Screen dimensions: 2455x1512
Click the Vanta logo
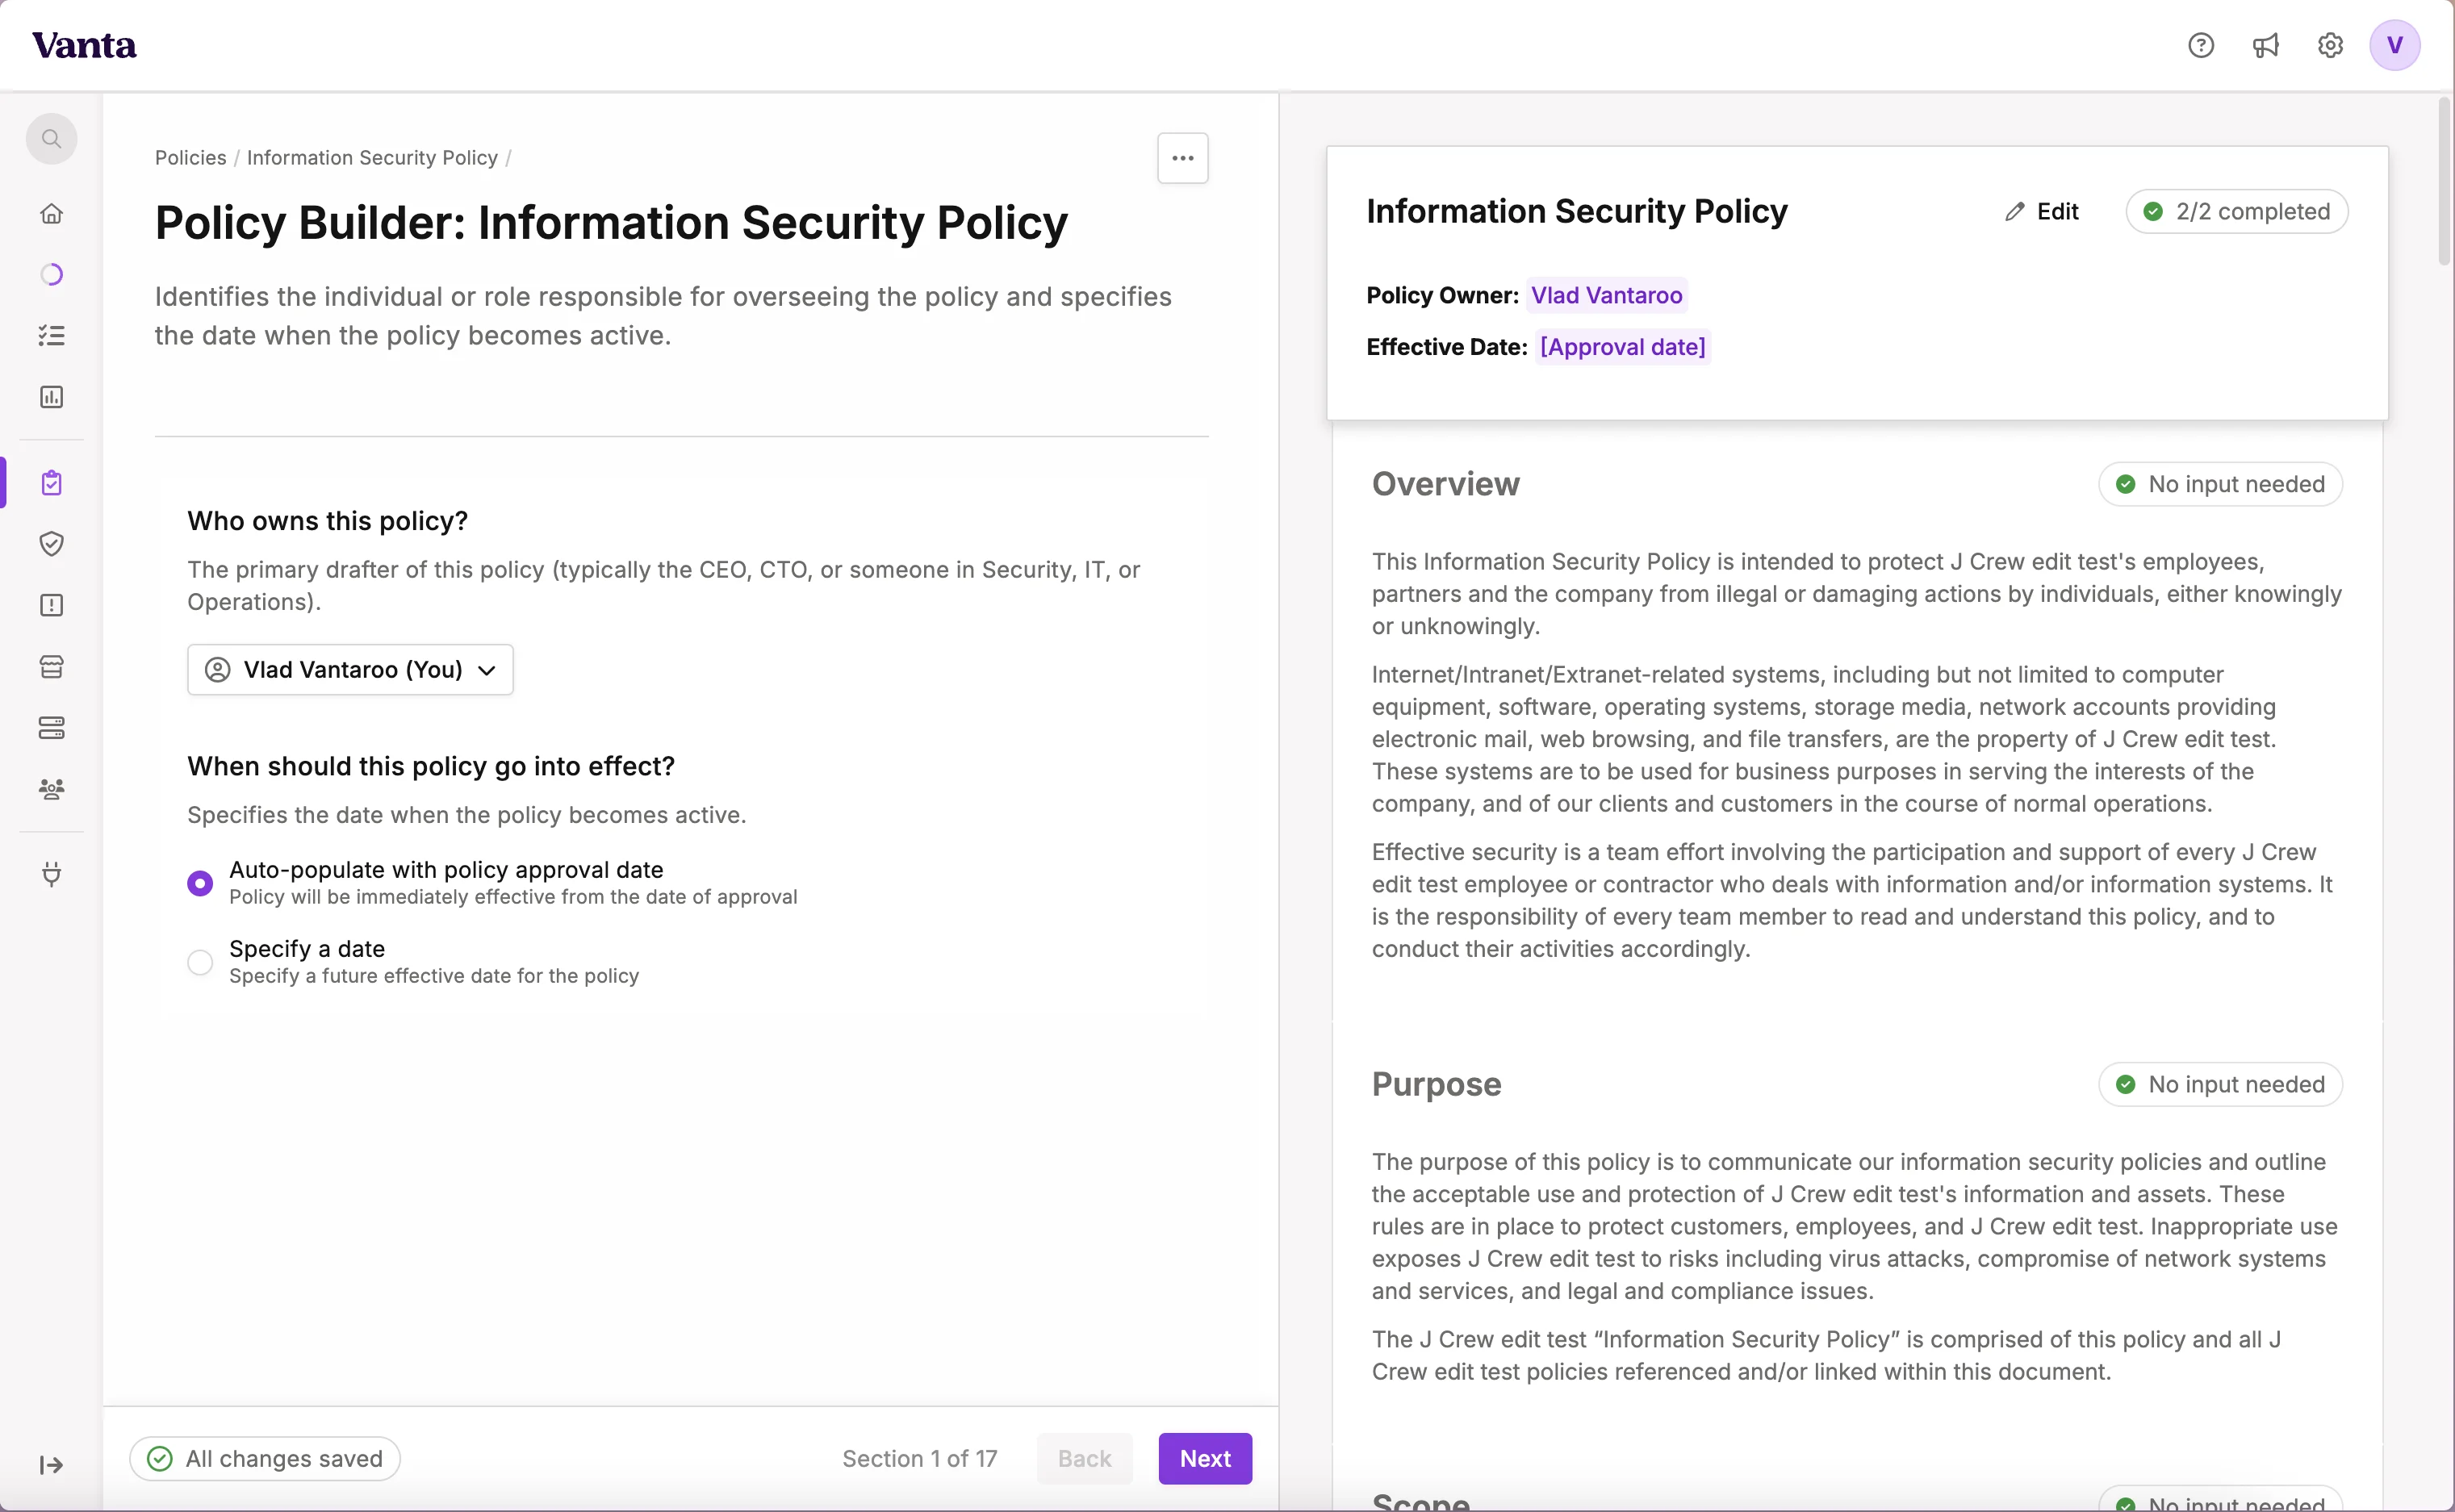[x=84, y=45]
